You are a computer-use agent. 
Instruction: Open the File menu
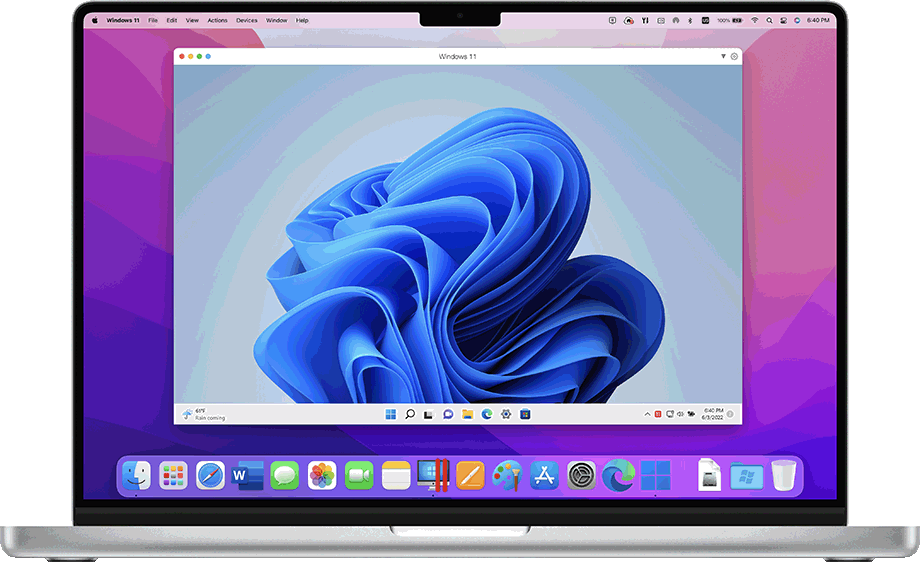153,20
